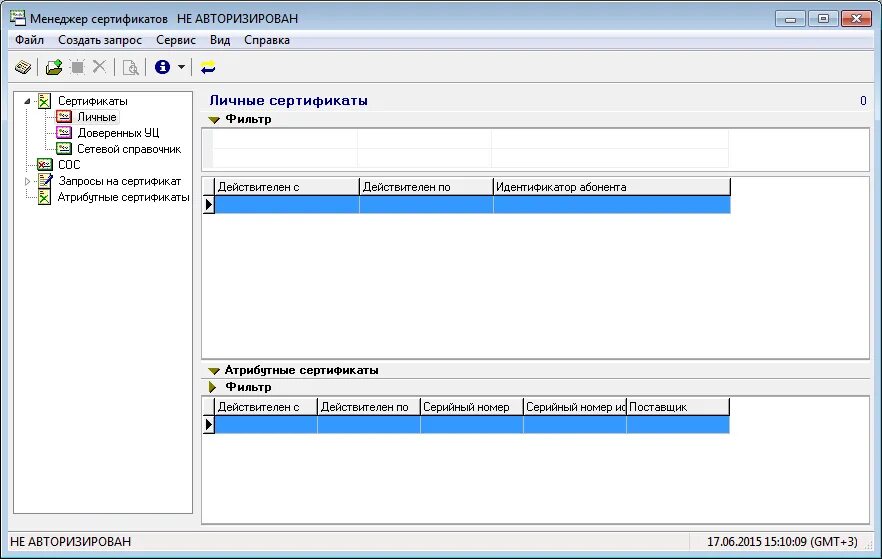This screenshot has height=559, width=882.
Task: Select Запросы на сертификат in the tree
Action: (x=120, y=181)
